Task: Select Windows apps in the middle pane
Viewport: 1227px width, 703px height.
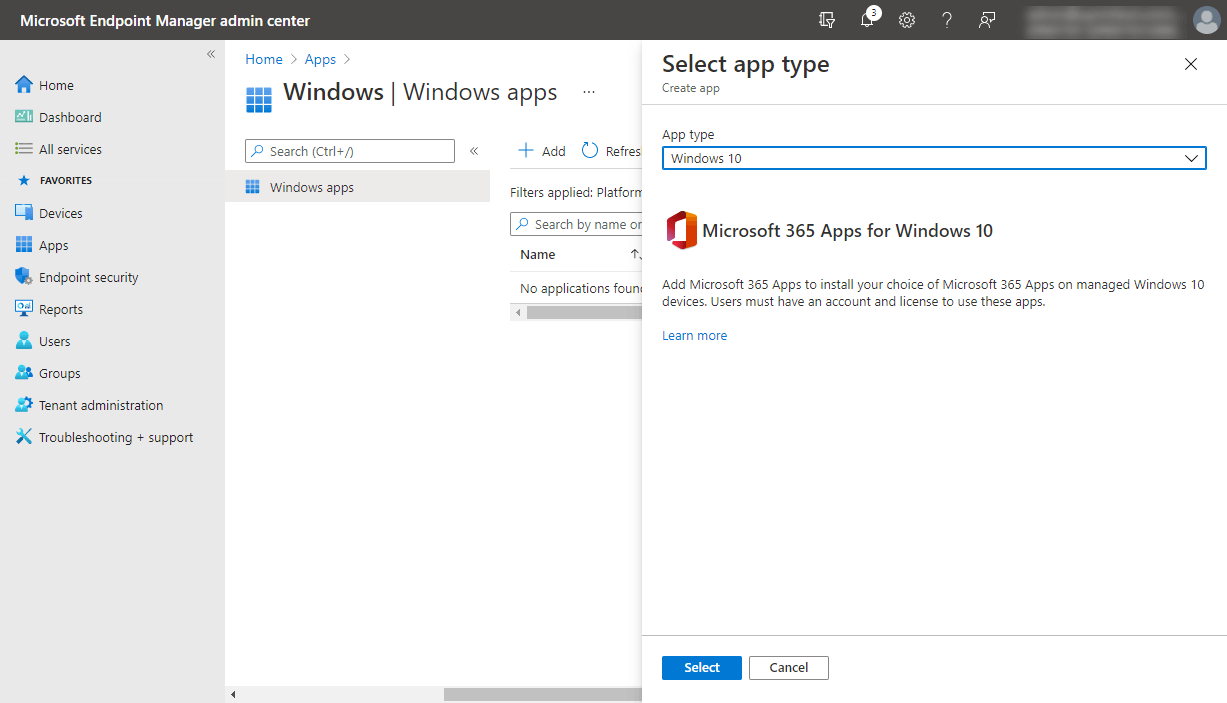Action: point(313,187)
